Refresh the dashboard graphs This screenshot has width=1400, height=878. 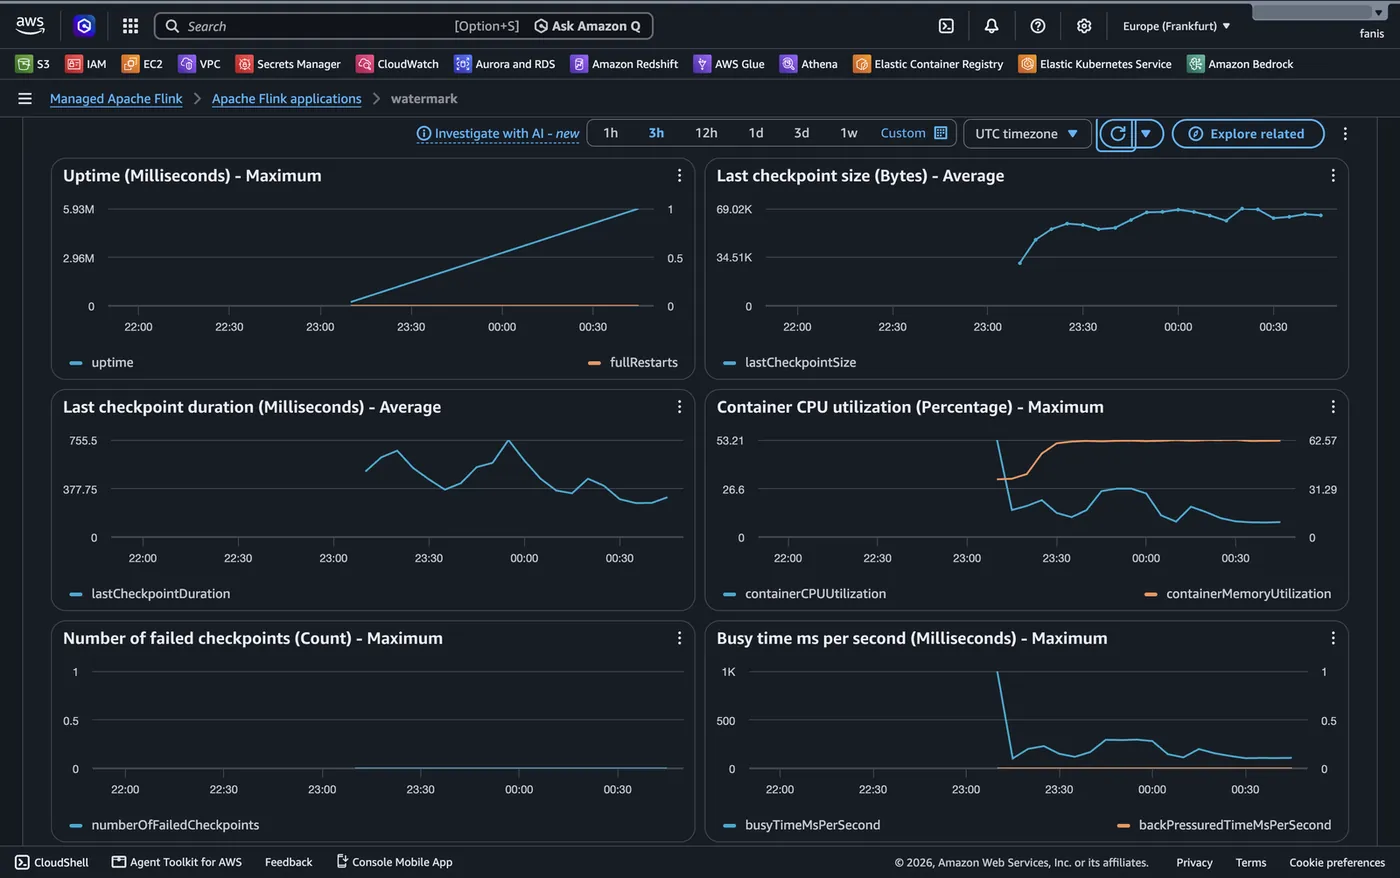(x=1117, y=134)
